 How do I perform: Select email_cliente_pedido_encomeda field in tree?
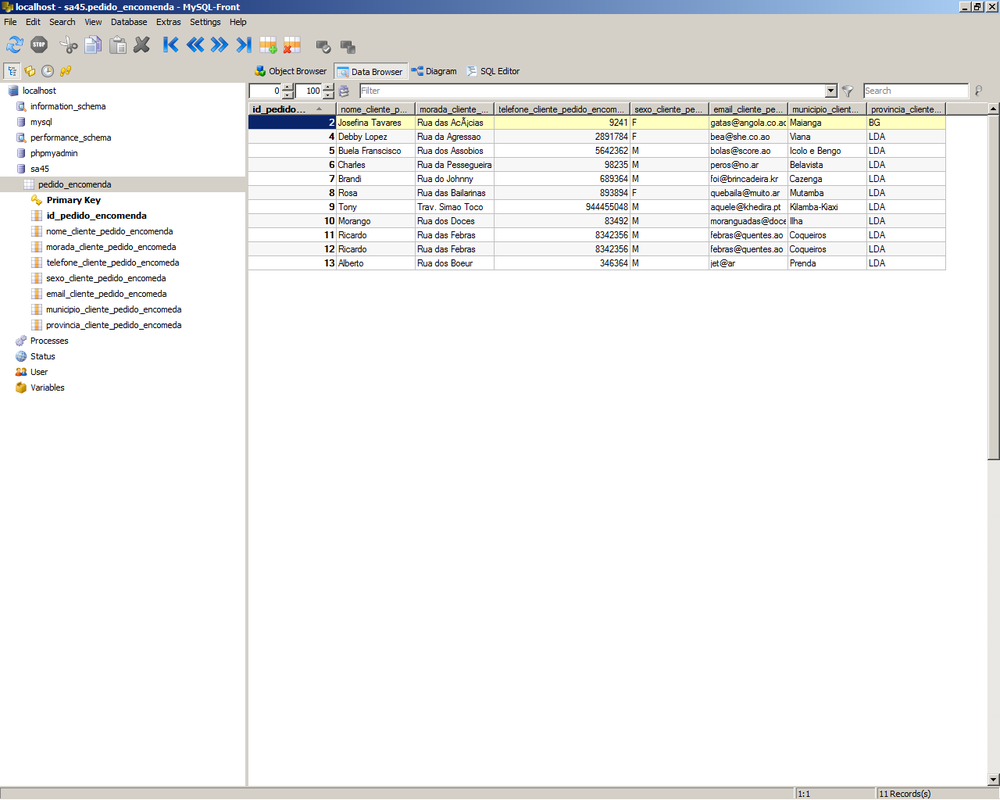pos(106,294)
